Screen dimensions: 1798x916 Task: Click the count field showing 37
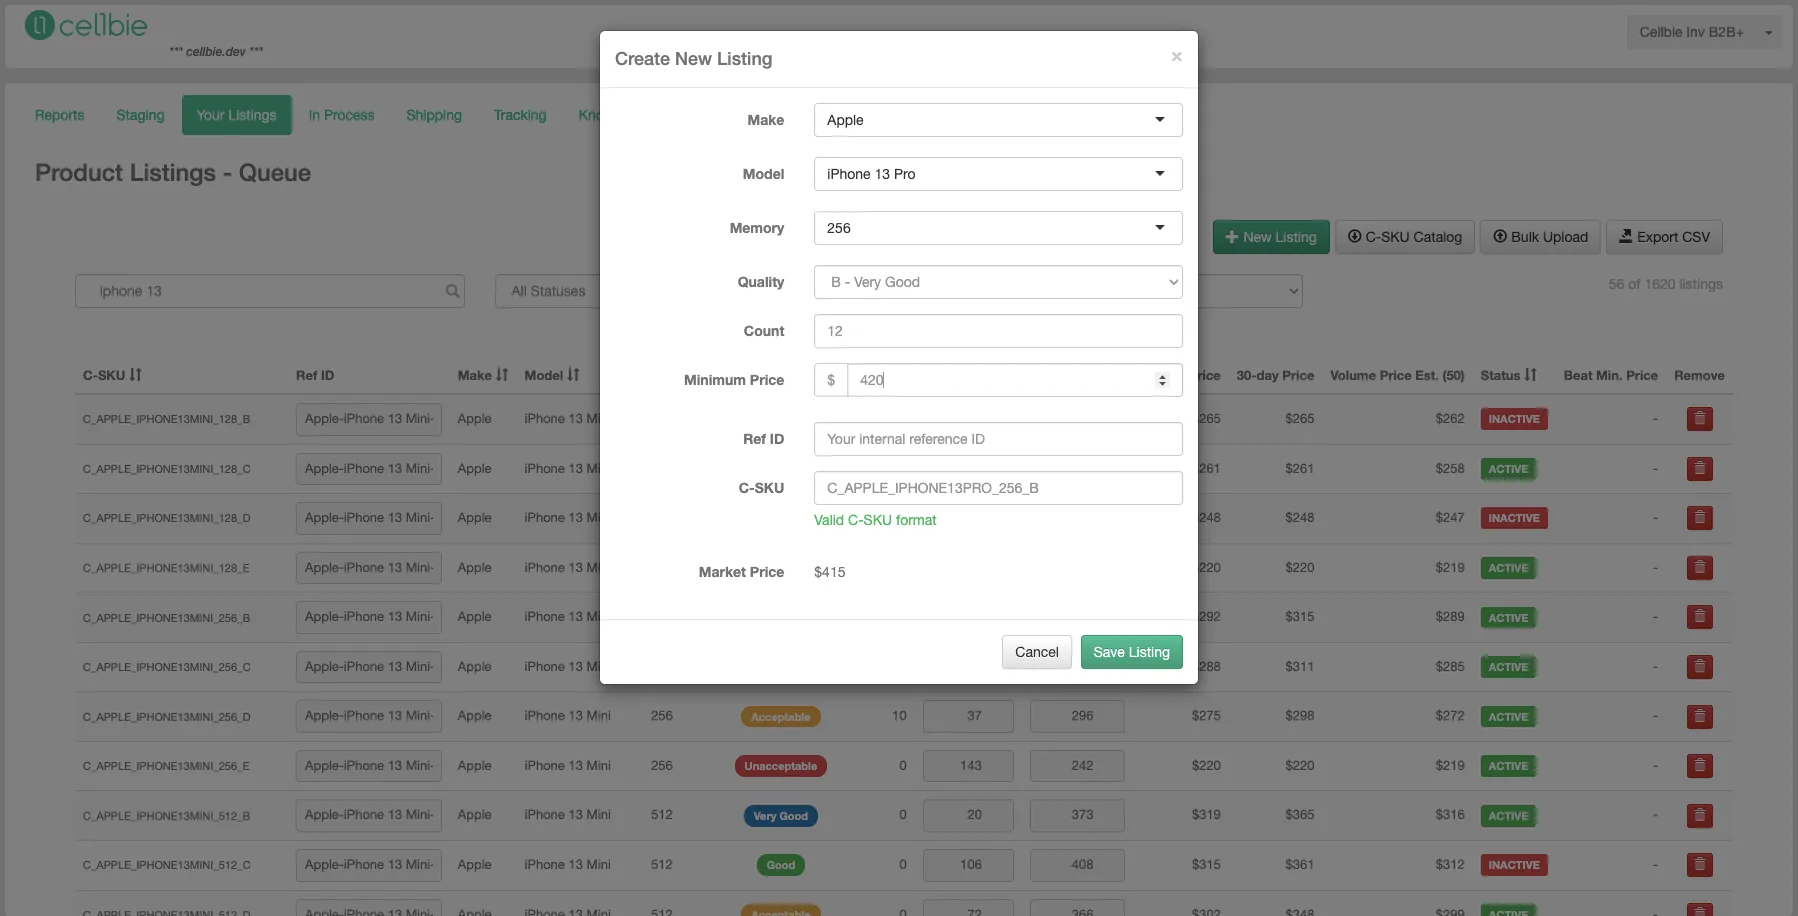[x=968, y=716]
